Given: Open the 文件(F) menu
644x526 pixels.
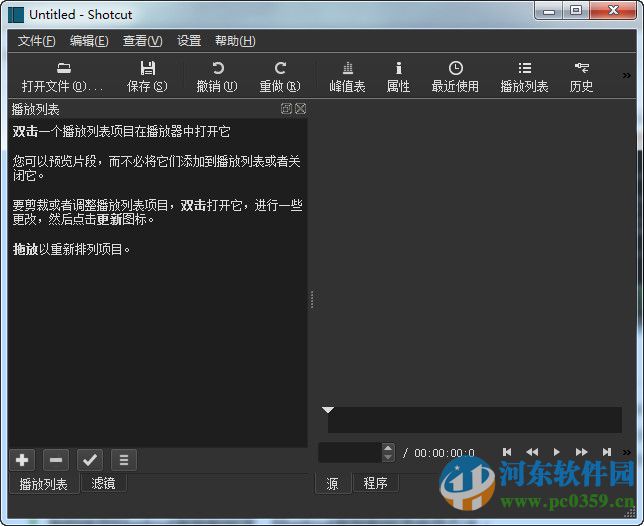Looking at the screenshot, I should pyautogui.click(x=37, y=41).
